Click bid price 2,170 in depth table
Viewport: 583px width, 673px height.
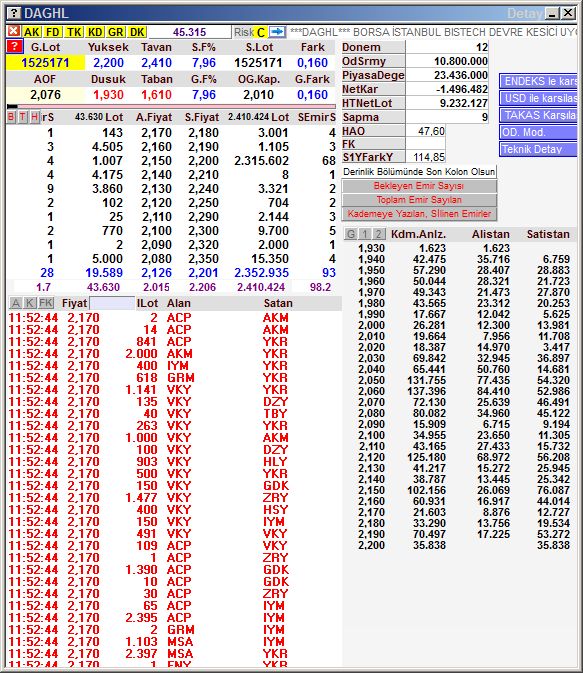click(x=156, y=133)
